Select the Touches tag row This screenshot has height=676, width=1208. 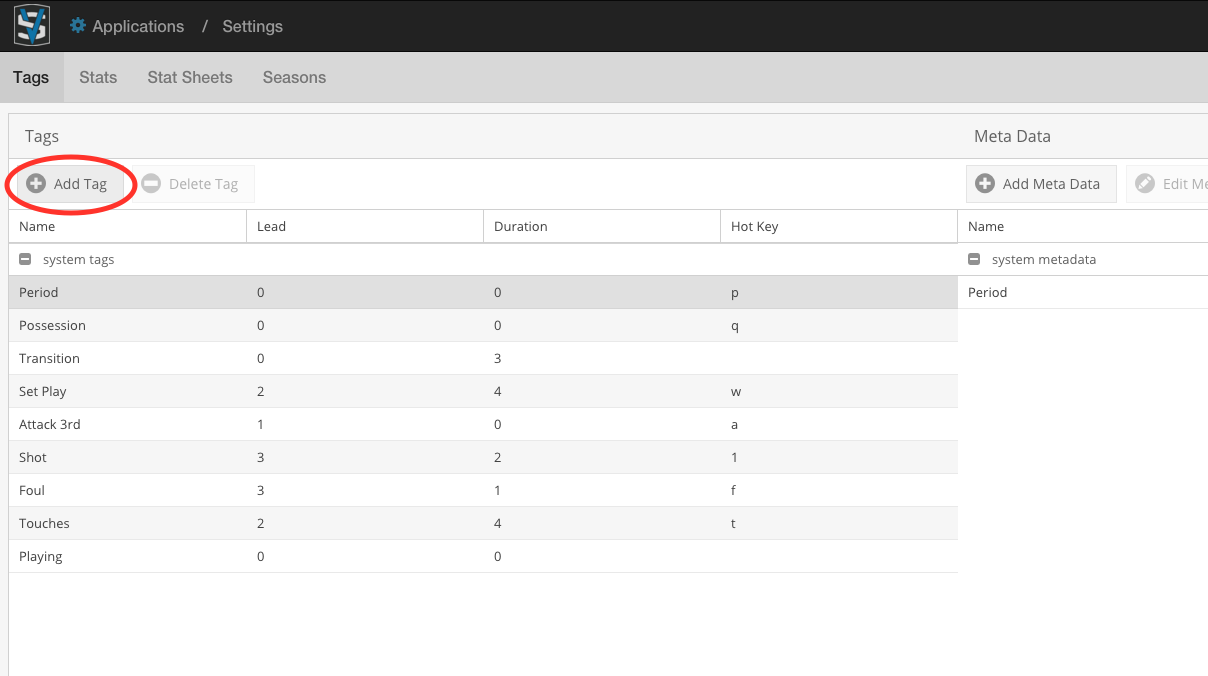tap(483, 523)
